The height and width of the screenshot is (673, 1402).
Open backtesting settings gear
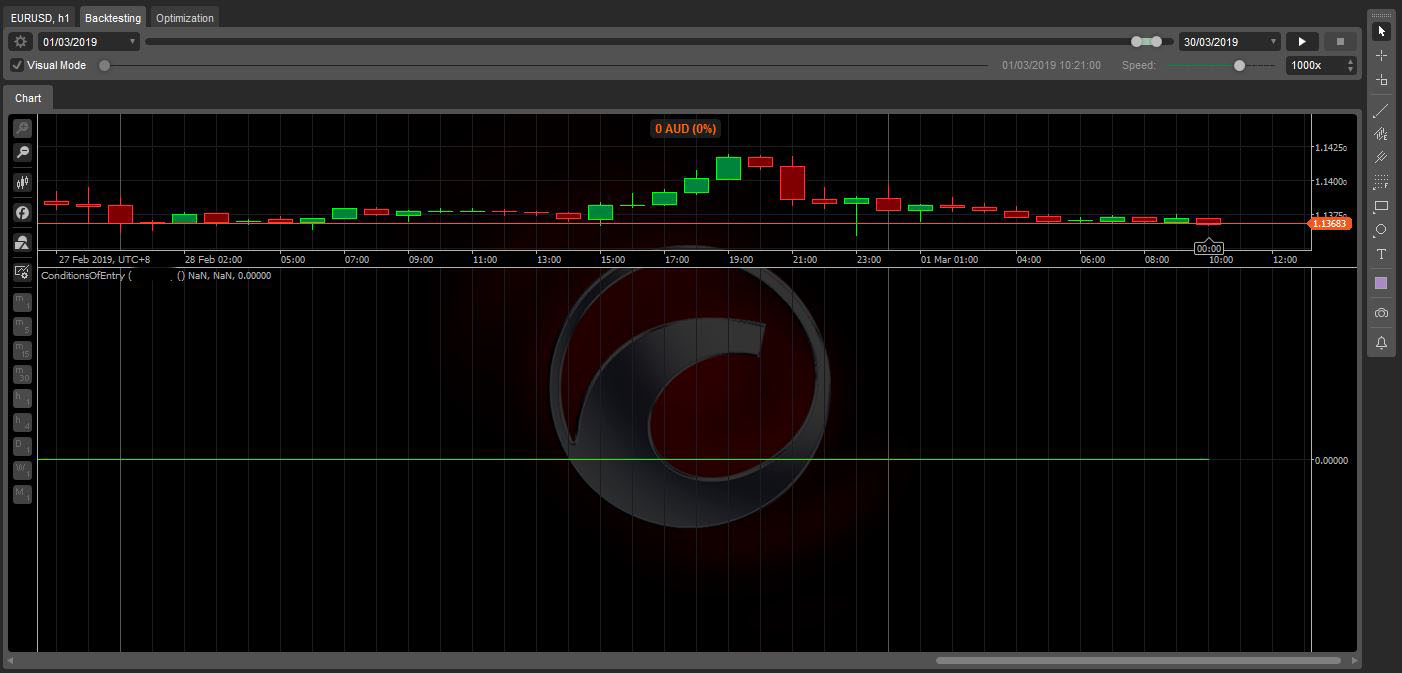(x=20, y=42)
